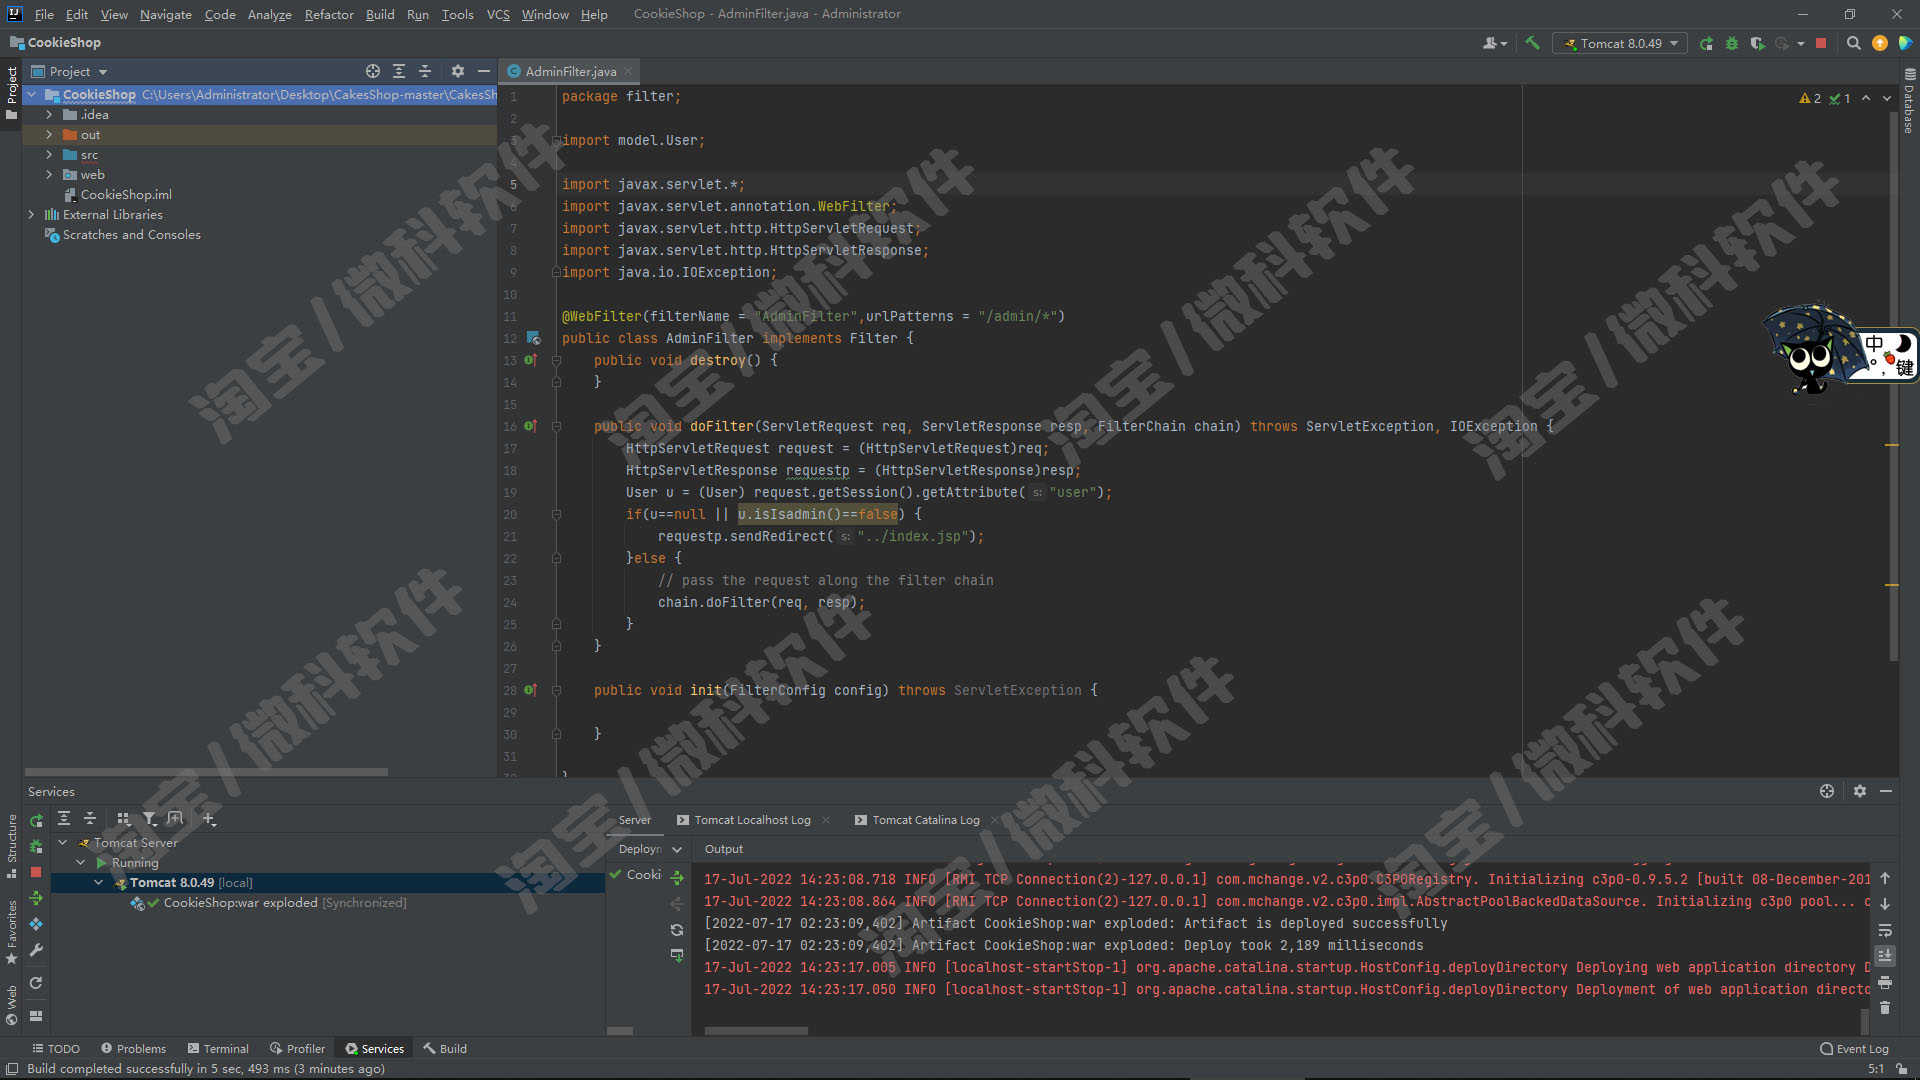Click Deploy All icon in Services left toolbar
Screen dimensions: 1920x1080
point(36,898)
